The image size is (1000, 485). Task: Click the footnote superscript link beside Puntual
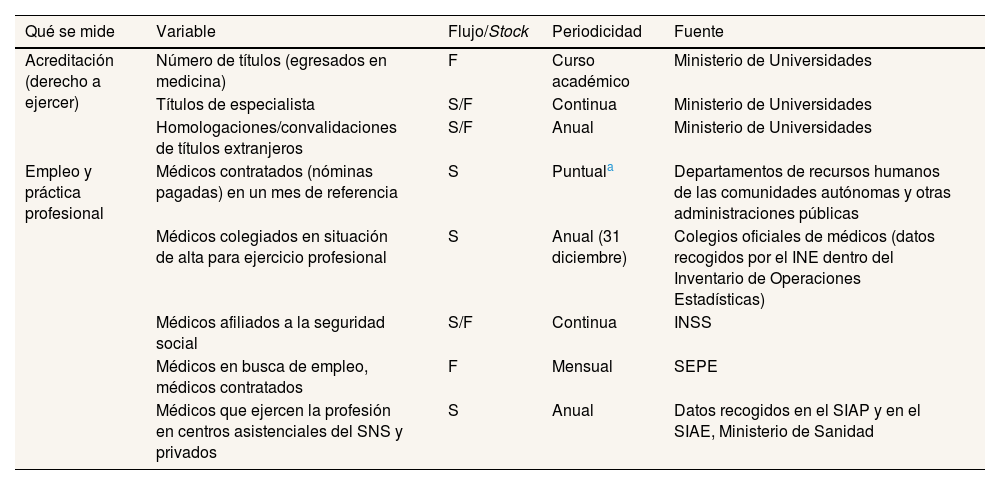coord(610,167)
